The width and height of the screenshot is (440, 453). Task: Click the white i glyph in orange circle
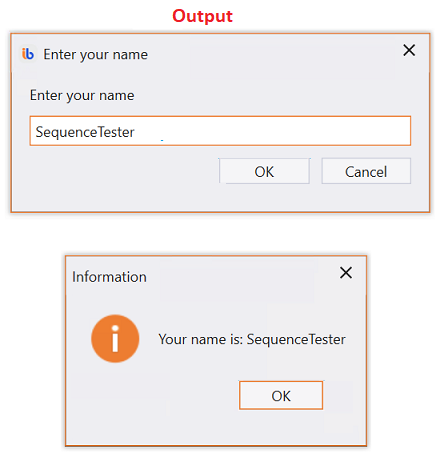click(x=115, y=339)
